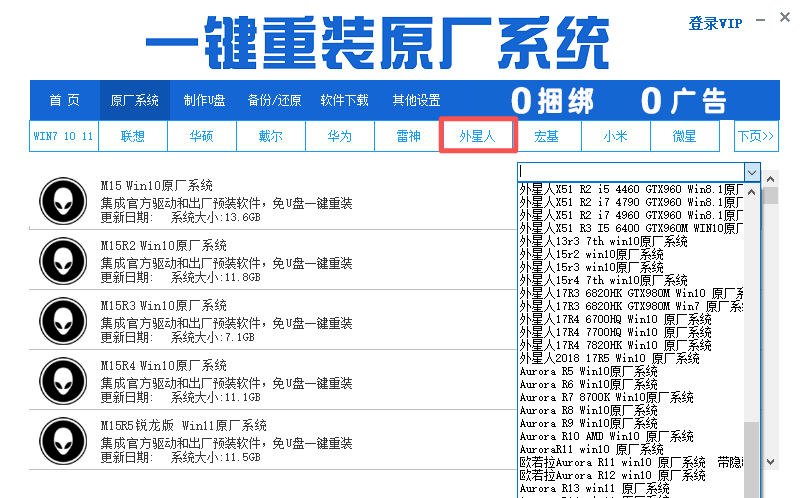Switch to the 原厂系统 tab

(x=134, y=100)
